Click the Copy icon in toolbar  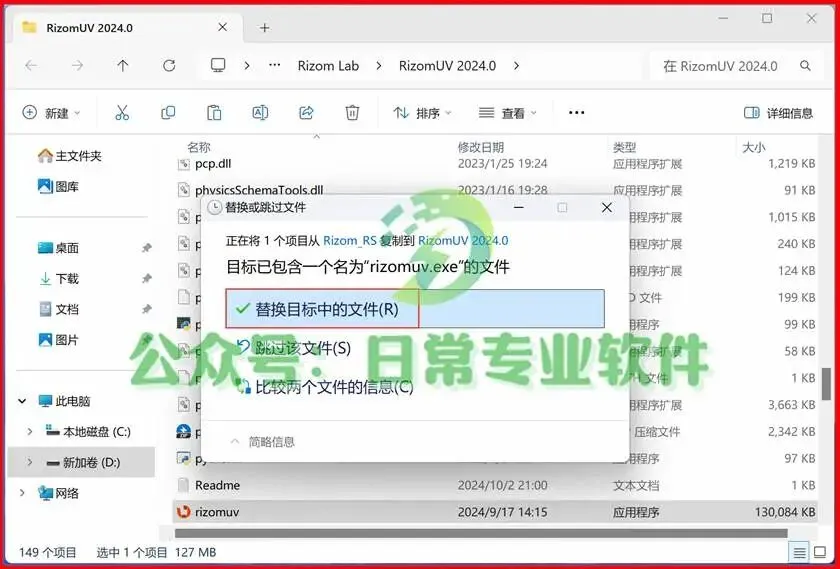pyautogui.click(x=168, y=113)
